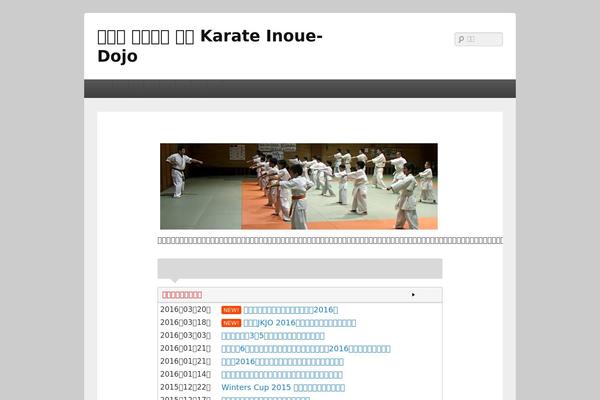
Task: Open the news link dated 2016/03/03
Action: pyautogui.click(x=273, y=336)
